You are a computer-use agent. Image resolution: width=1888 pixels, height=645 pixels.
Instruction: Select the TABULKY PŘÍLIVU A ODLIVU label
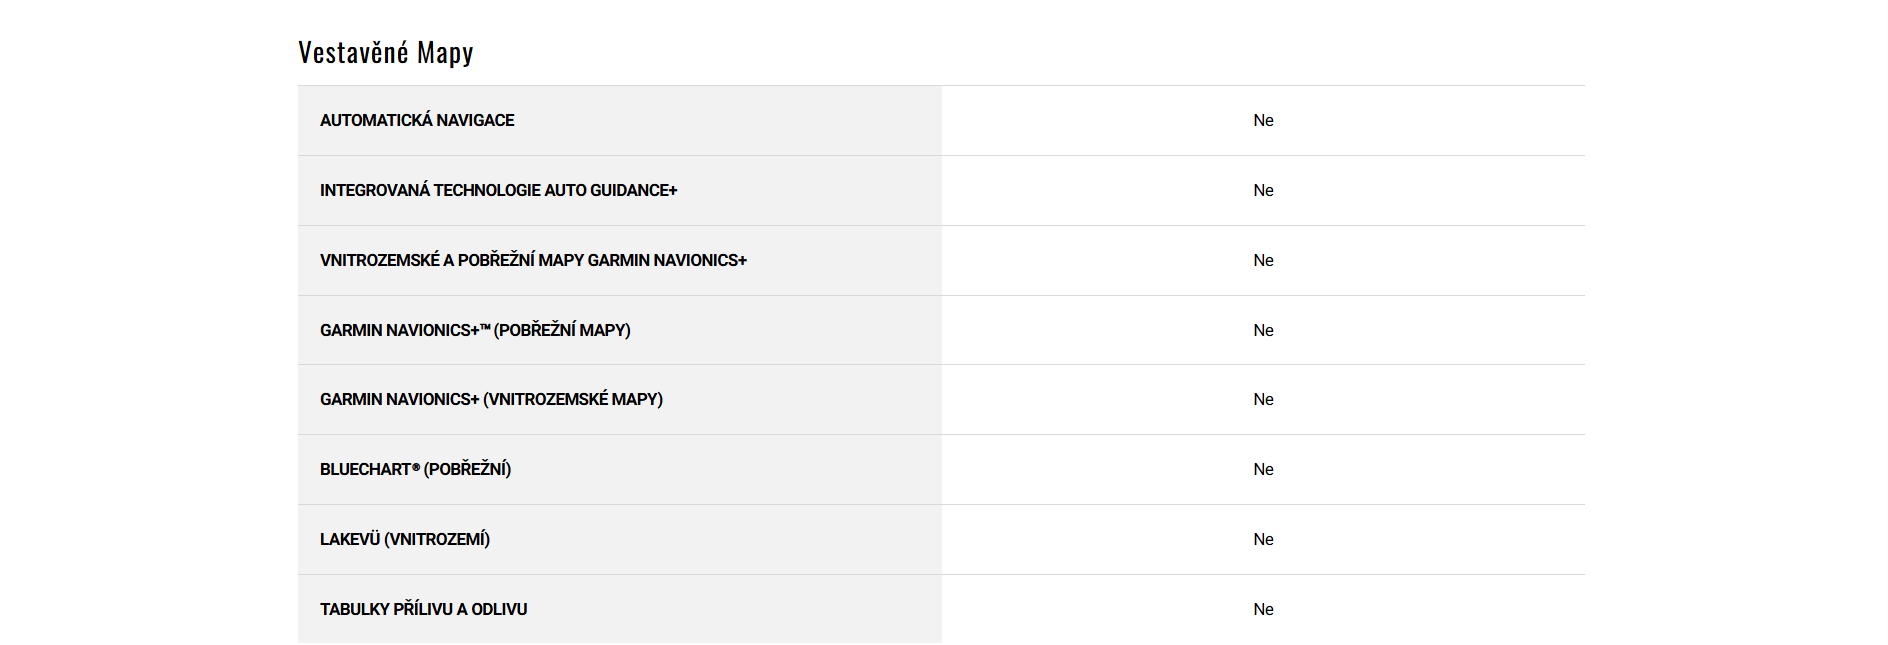click(x=423, y=609)
